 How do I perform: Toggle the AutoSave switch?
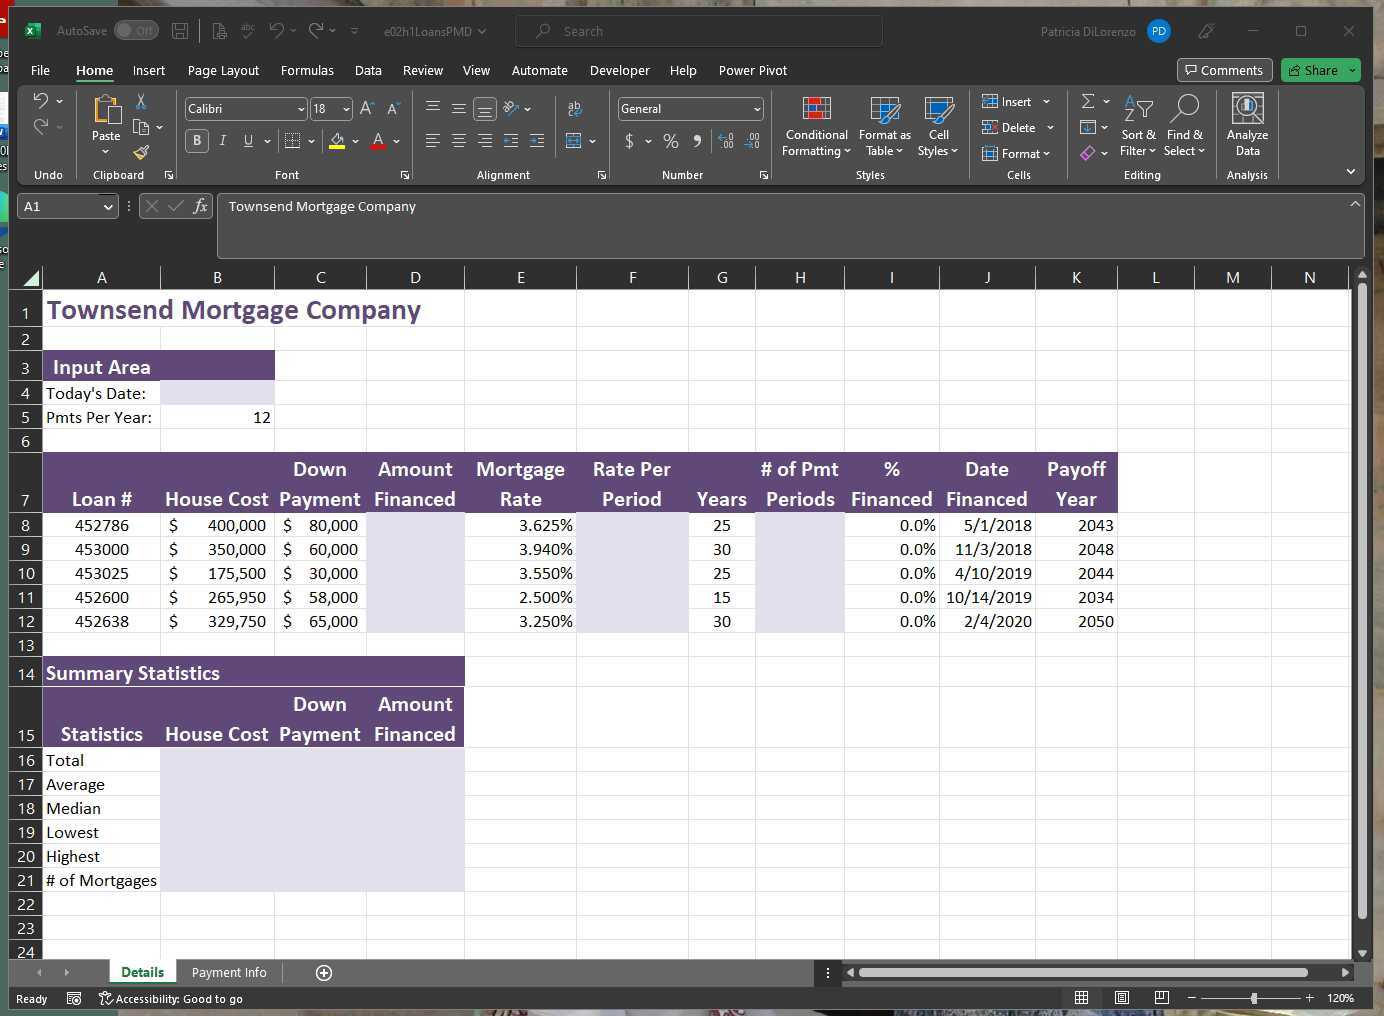coord(136,31)
